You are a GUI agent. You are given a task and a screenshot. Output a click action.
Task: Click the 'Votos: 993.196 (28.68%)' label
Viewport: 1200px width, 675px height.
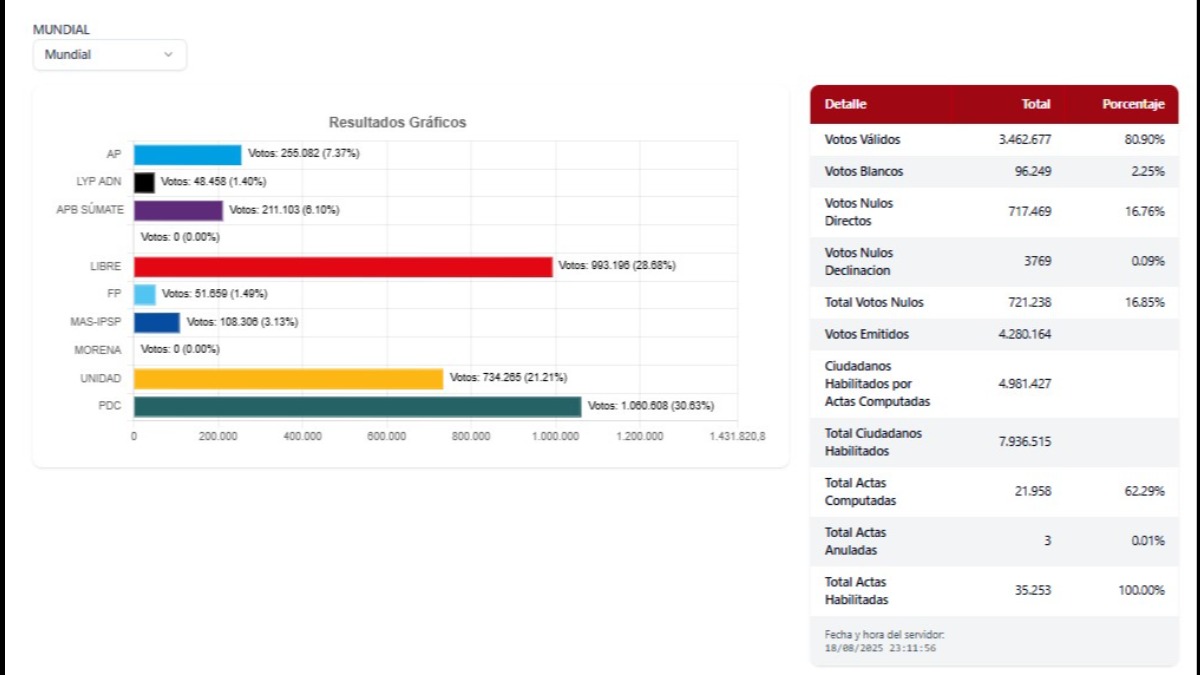point(617,265)
